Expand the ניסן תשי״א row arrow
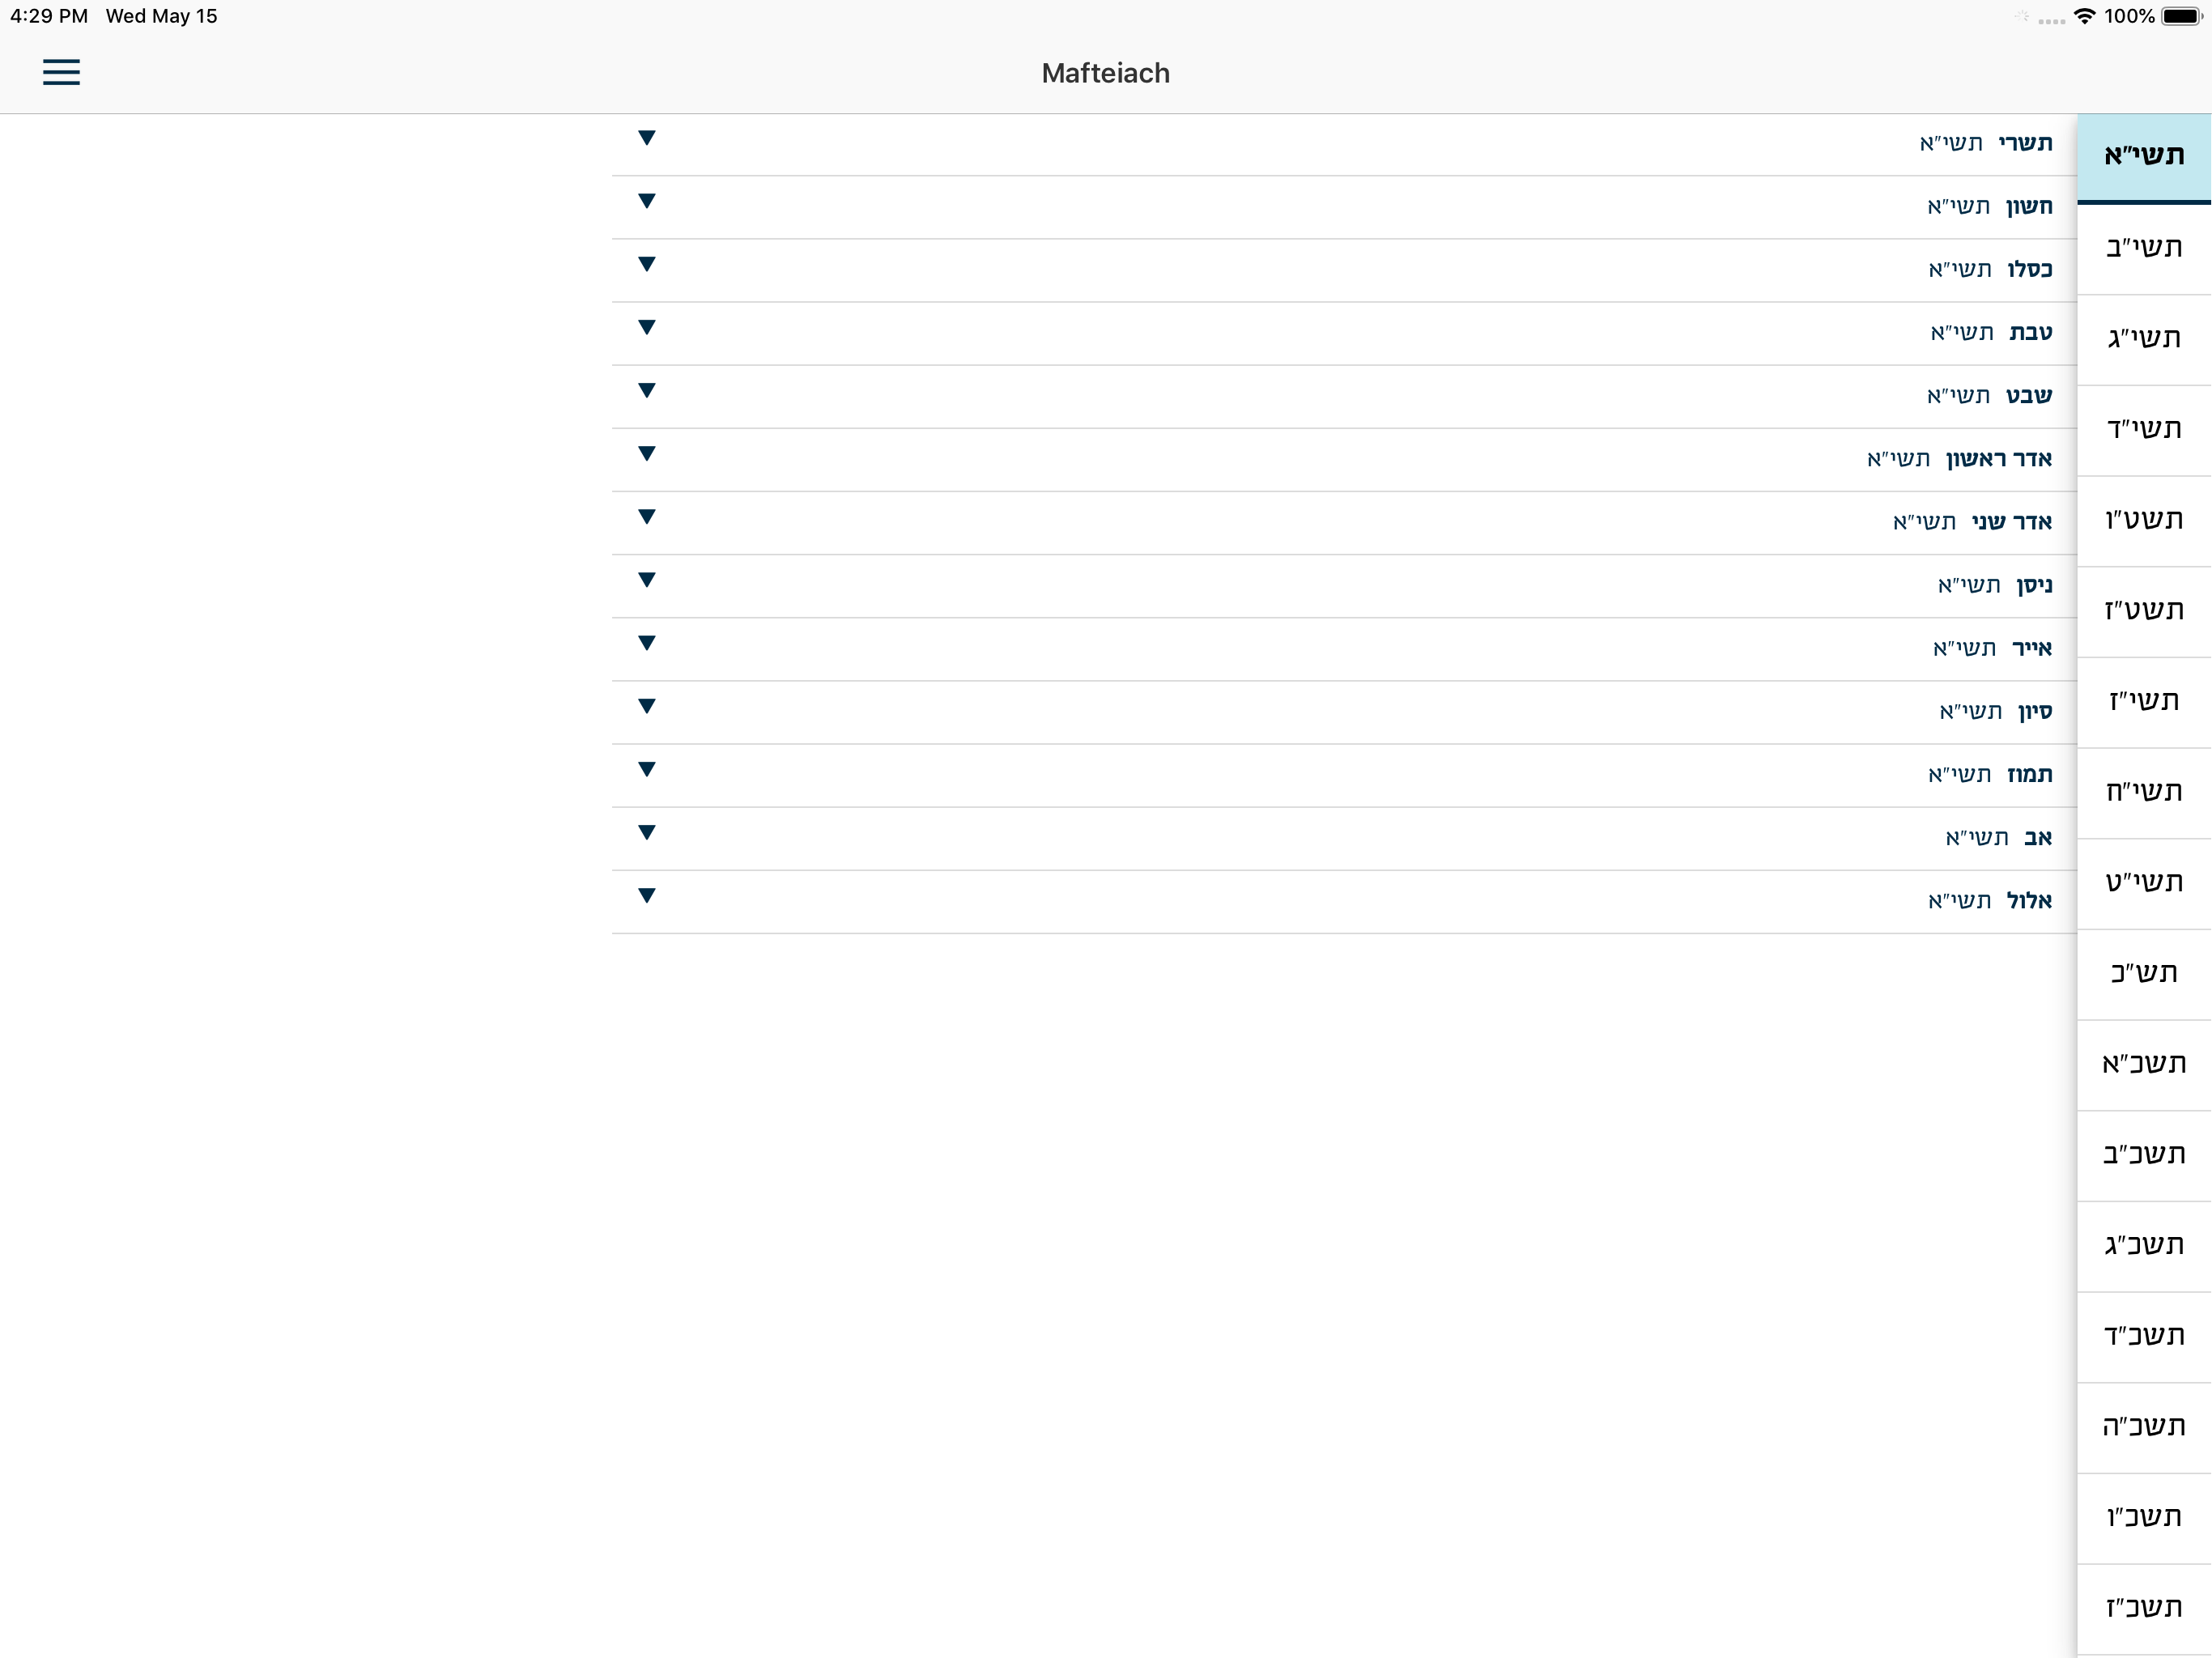The width and height of the screenshot is (2212, 1658). click(x=647, y=579)
